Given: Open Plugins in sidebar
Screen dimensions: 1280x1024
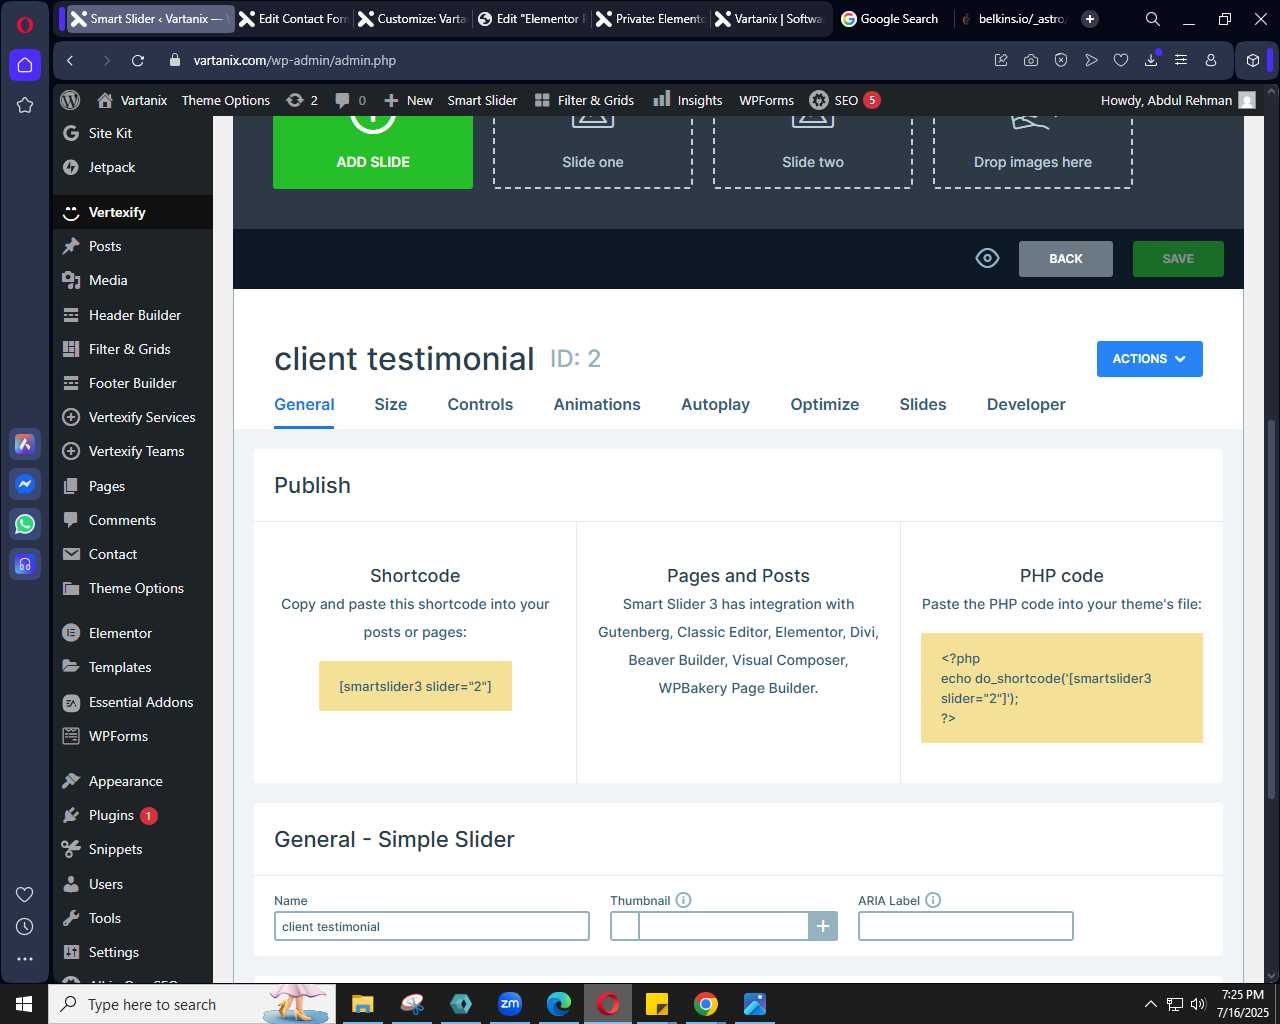Looking at the screenshot, I should pos(132,815).
